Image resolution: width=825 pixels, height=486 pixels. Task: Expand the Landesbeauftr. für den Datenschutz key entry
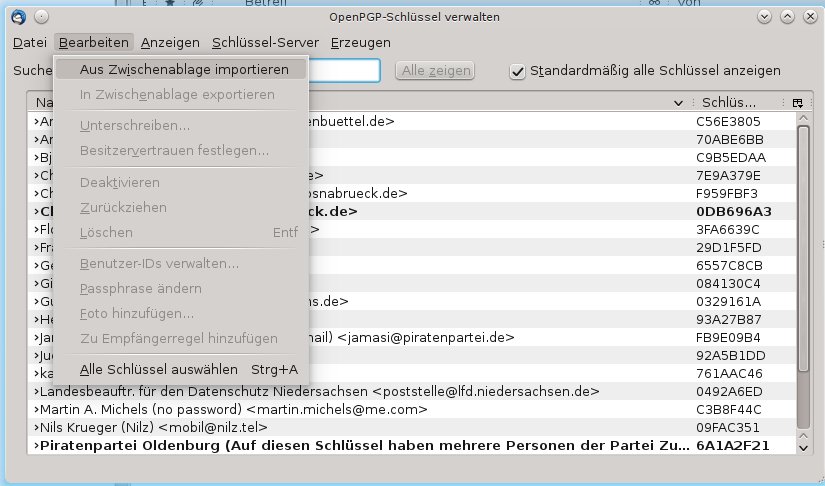[36, 391]
